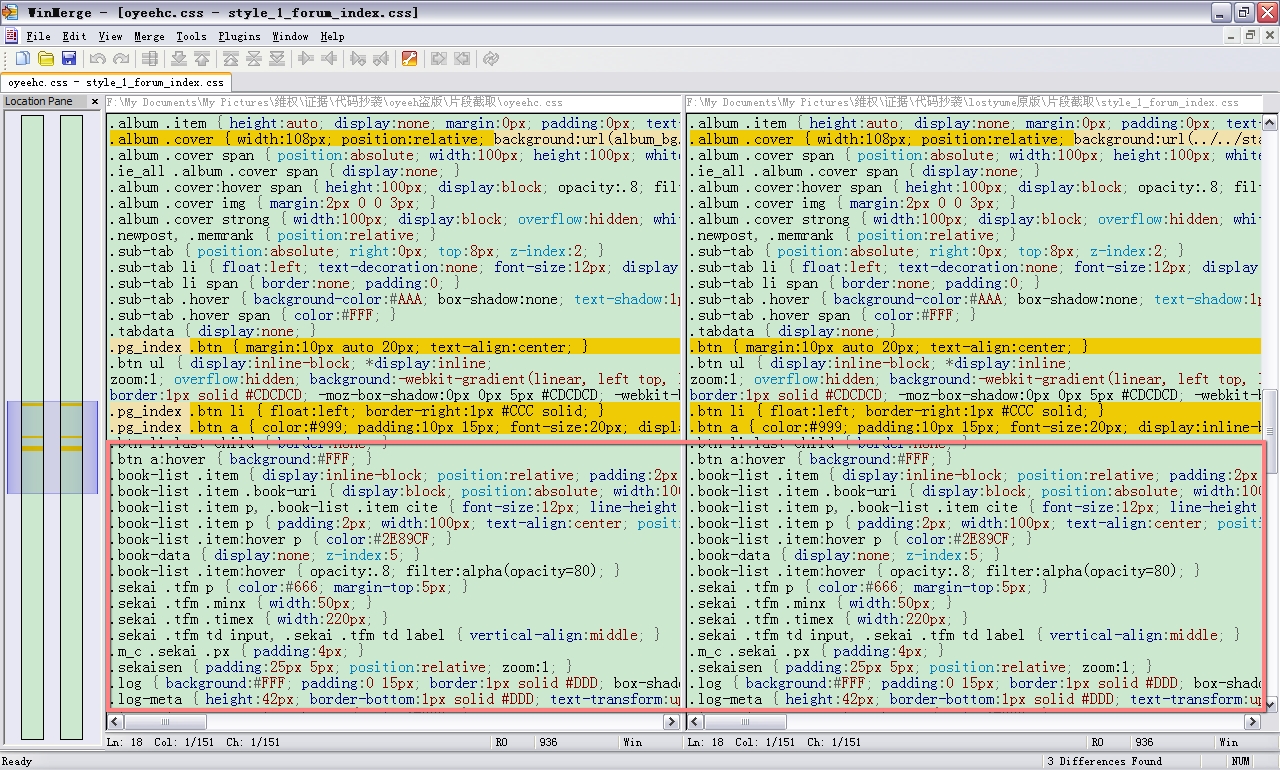Screen dimensions: 1280x770
Task: Open the Plugins menu
Action: (x=240, y=36)
